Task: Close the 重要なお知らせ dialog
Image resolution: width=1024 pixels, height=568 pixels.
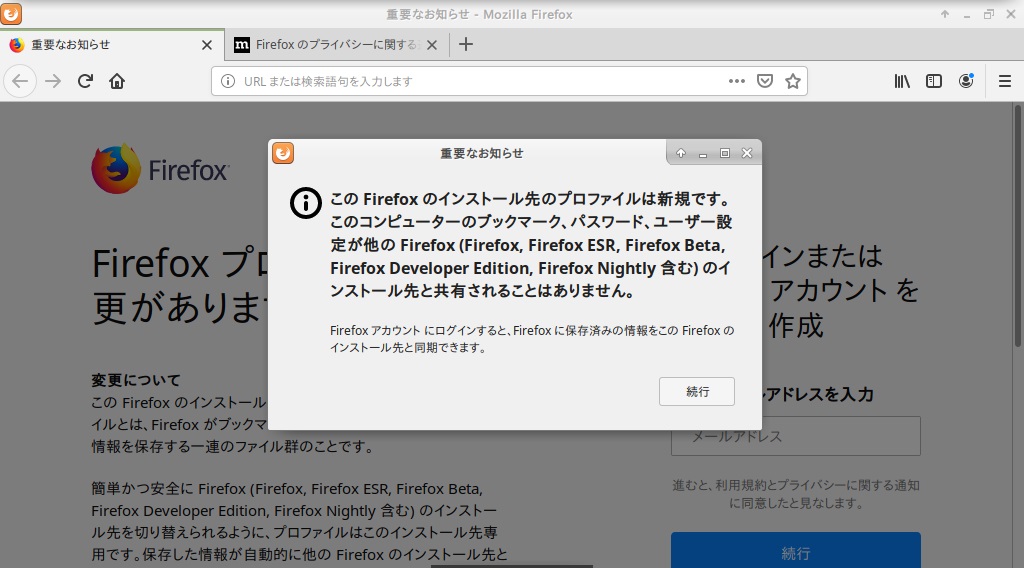Action: tap(747, 153)
